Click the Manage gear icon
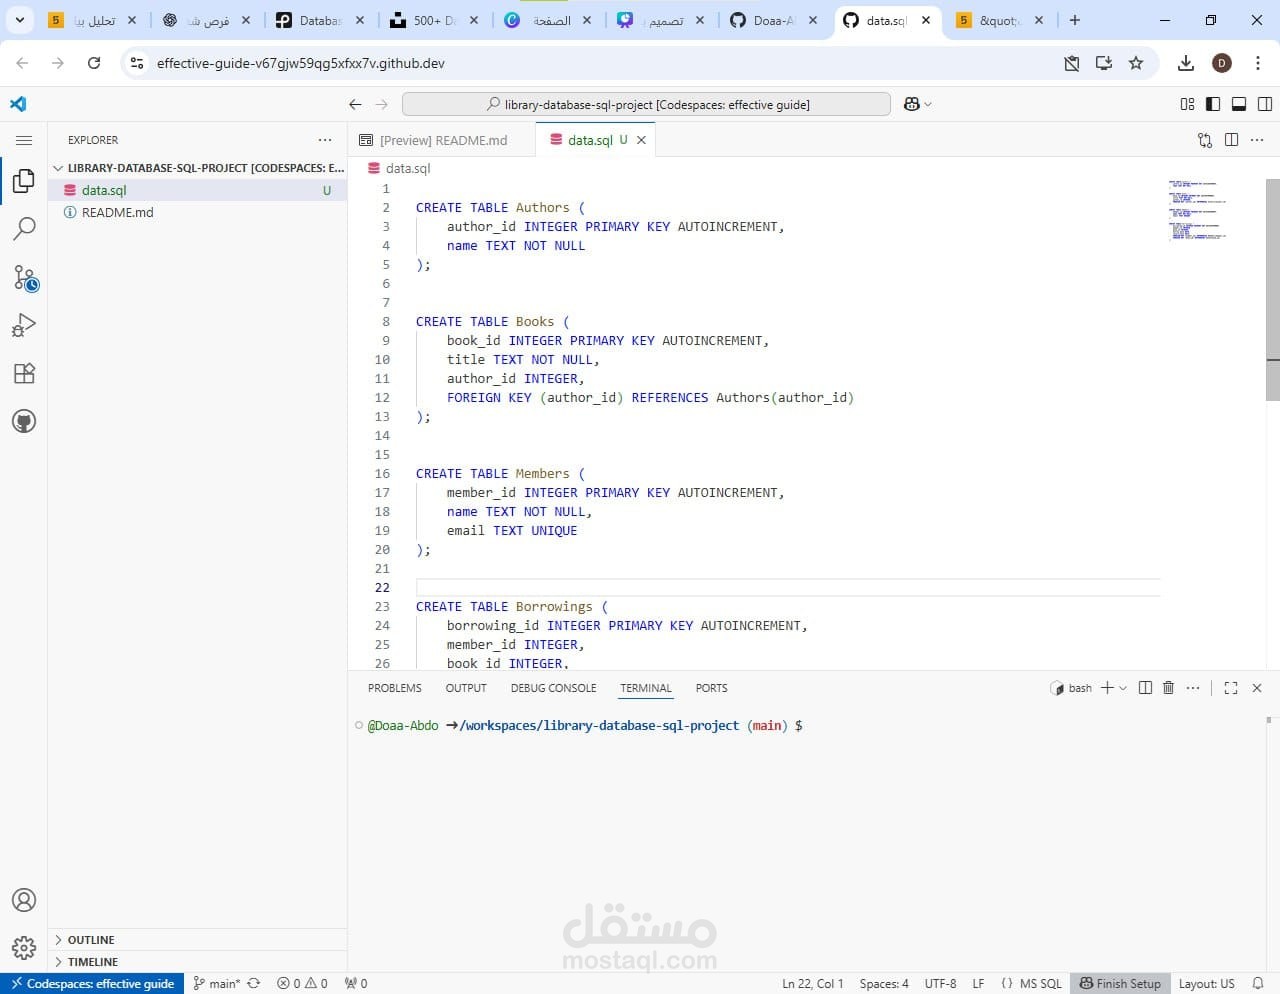This screenshot has height=994, width=1280. click(x=24, y=947)
